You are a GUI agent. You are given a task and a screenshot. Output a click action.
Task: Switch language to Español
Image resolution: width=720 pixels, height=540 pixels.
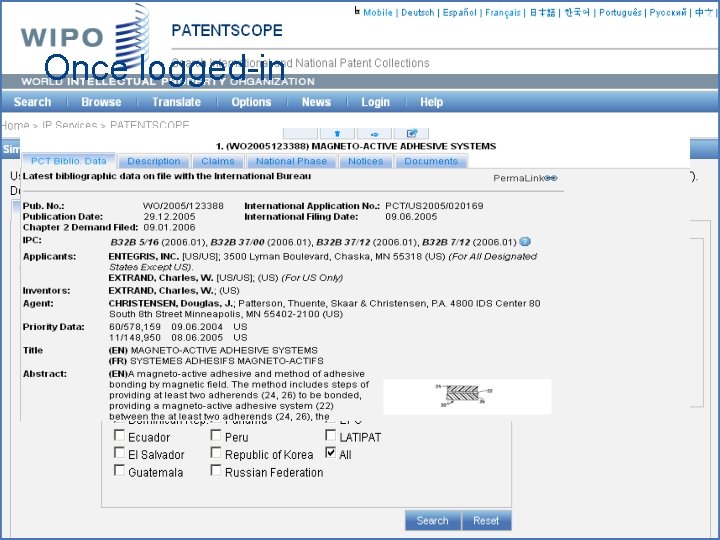tap(460, 13)
